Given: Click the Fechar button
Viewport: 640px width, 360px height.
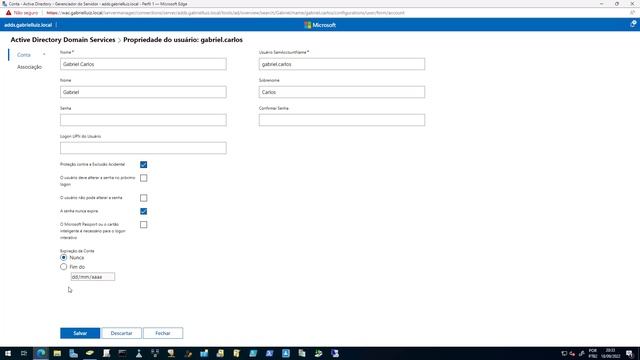Looking at the screenshot, I should 163,333.
